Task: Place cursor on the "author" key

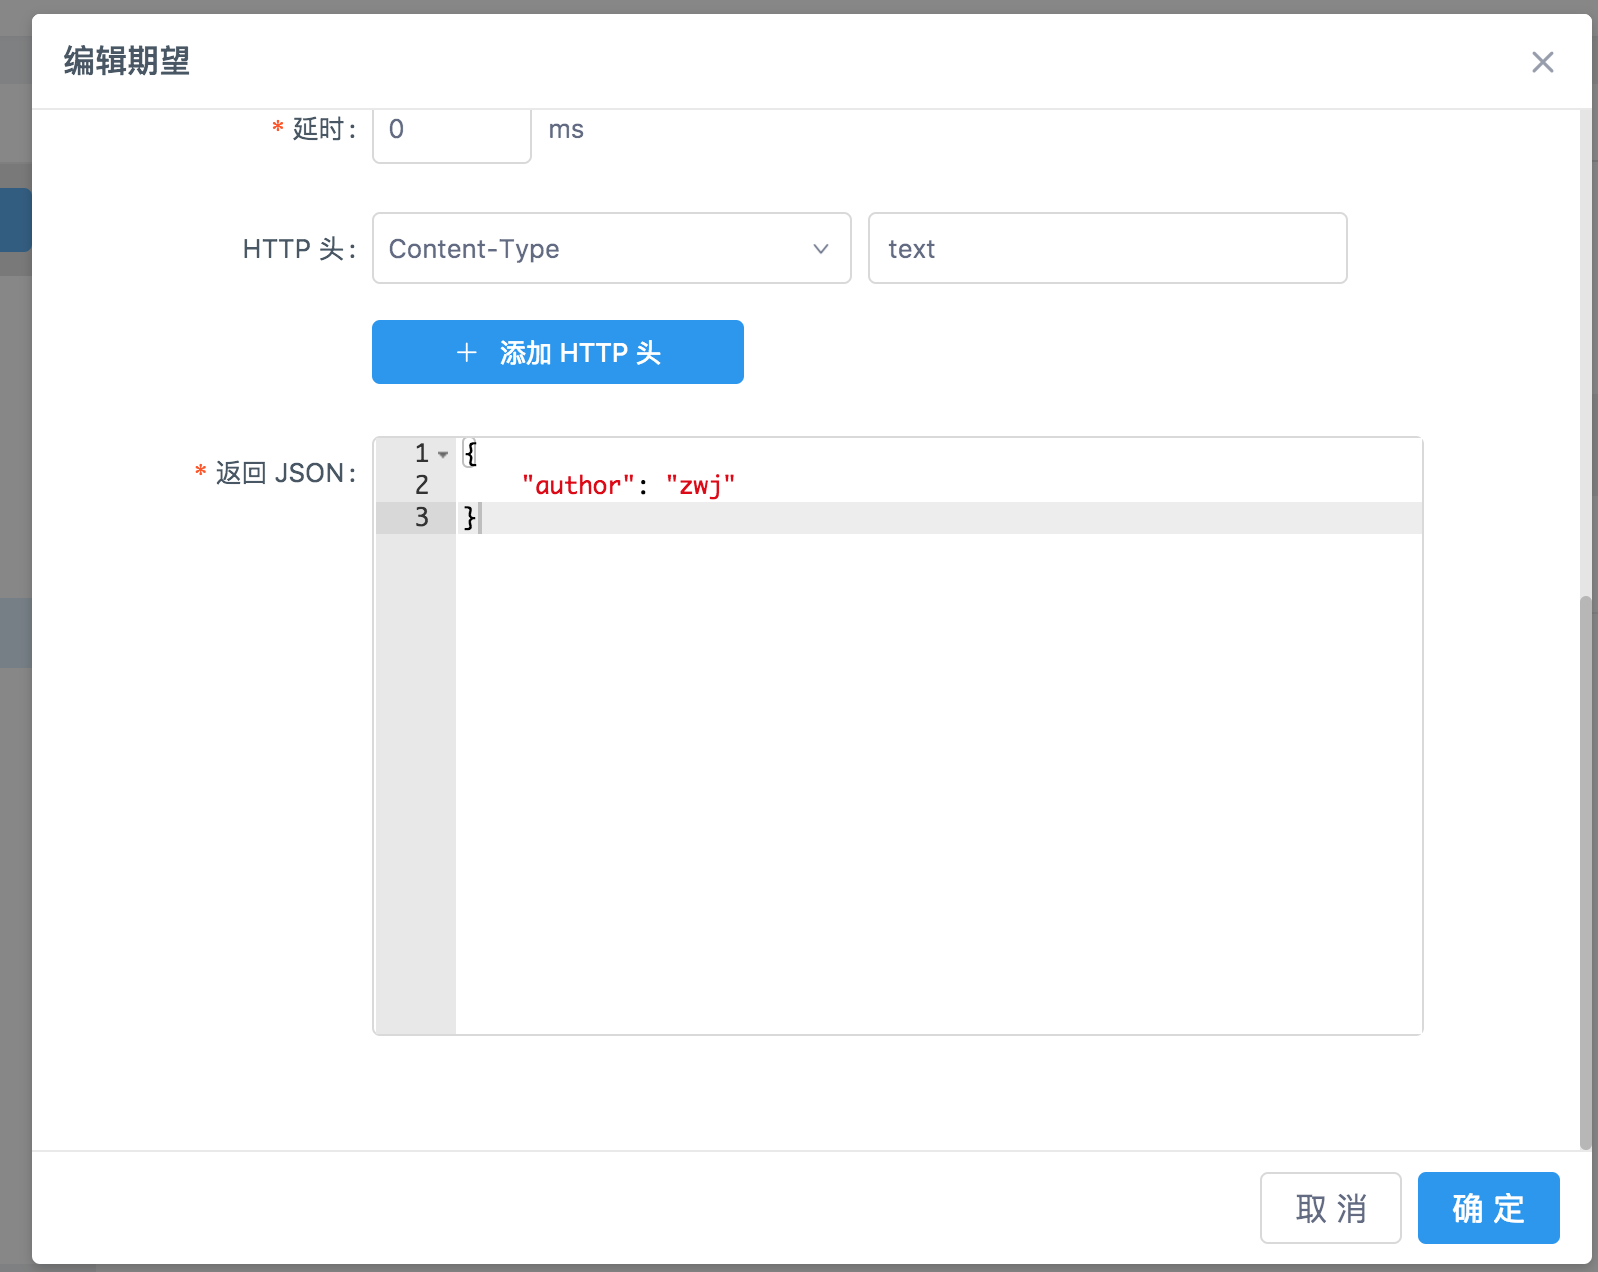Action: [x=577, y=486]
